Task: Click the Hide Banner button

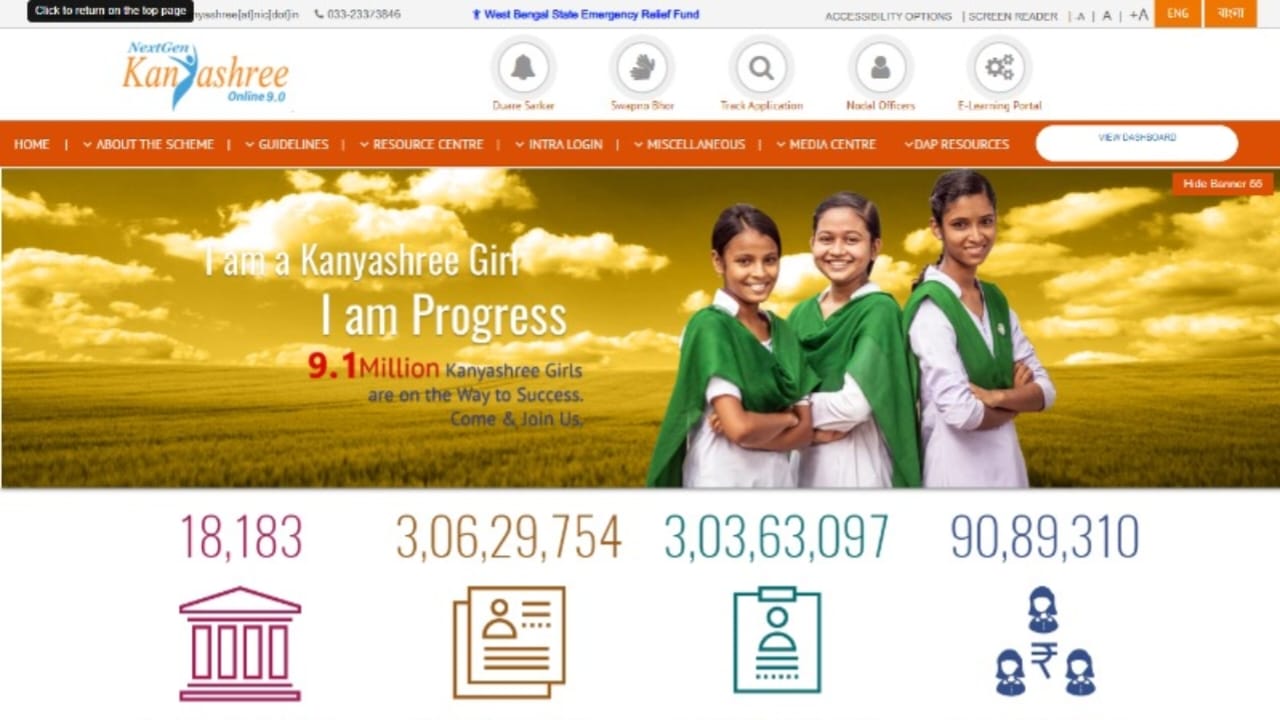Action: coord(1222,184)
